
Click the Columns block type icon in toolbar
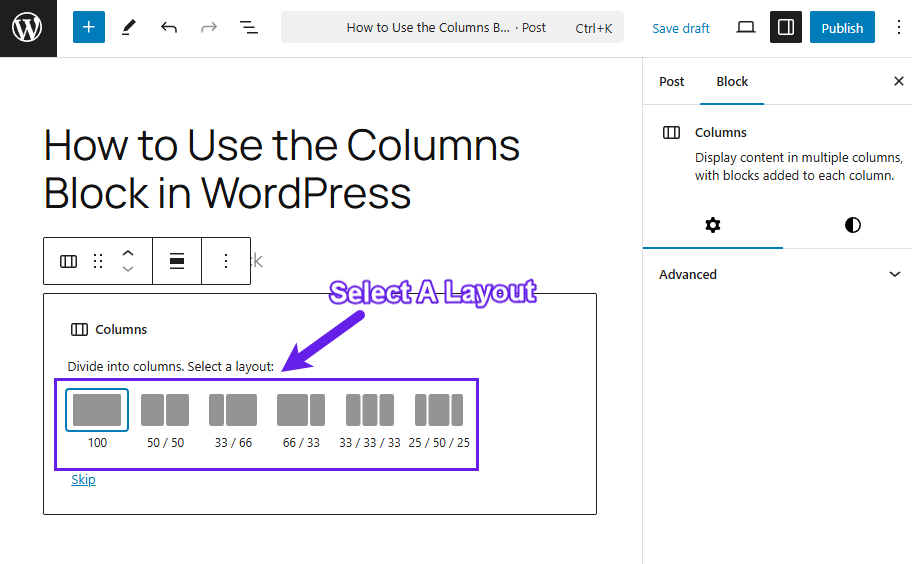(x=68, y=261)
